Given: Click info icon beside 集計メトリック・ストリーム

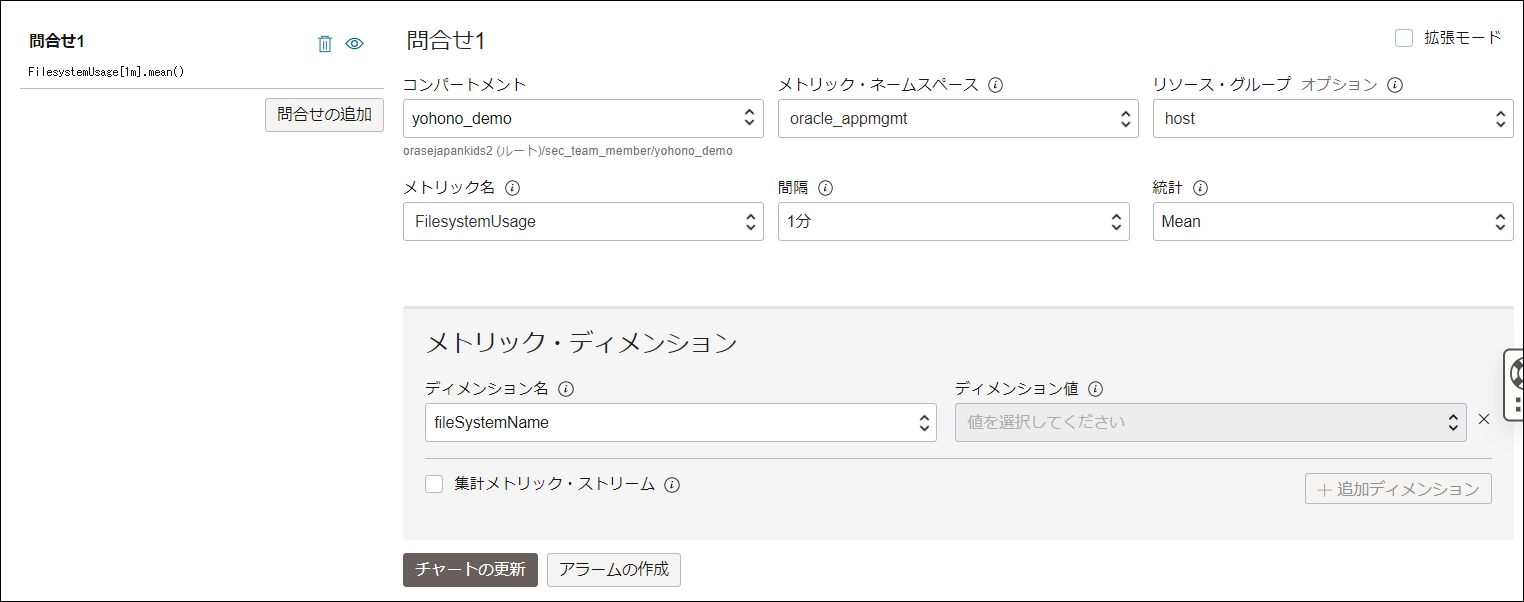Looking at the screenshot, I should [672, 485].
